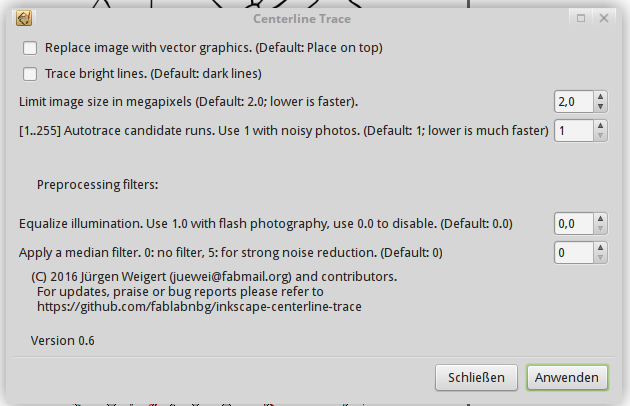Step down the median filter strength
630x406 pixels.
pos(600,258)
